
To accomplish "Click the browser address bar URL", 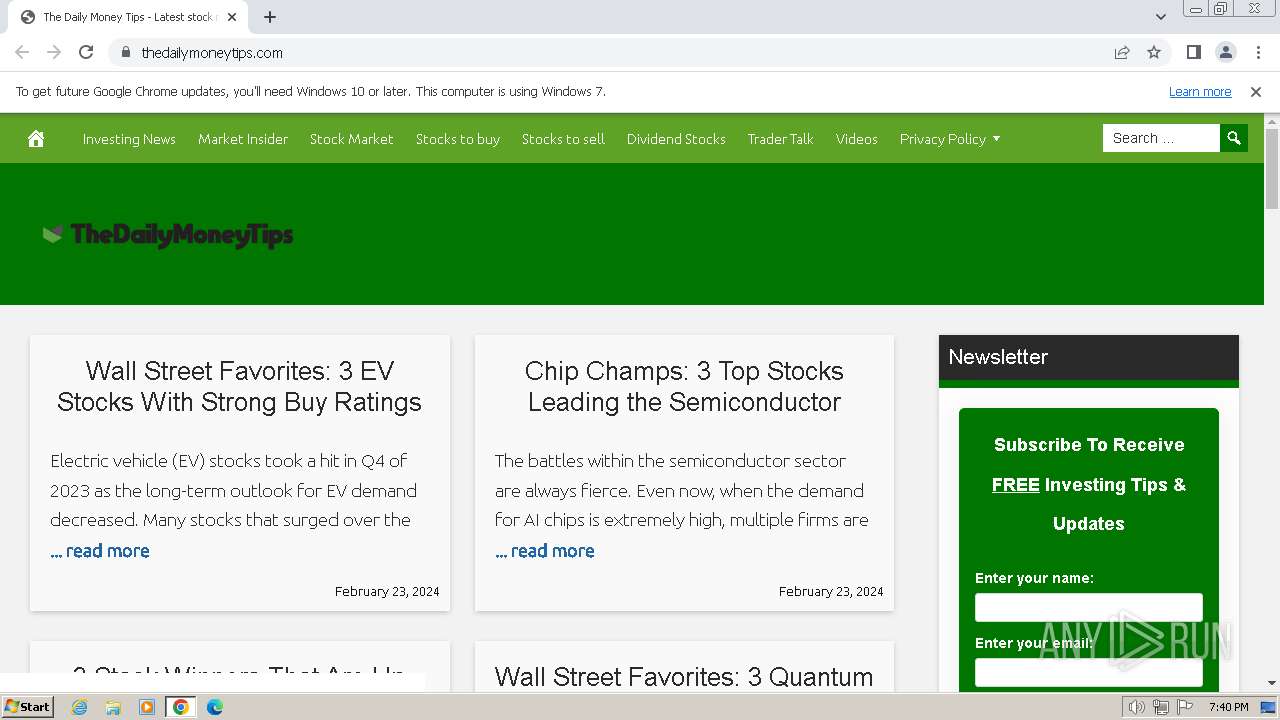I will (212, 52).
